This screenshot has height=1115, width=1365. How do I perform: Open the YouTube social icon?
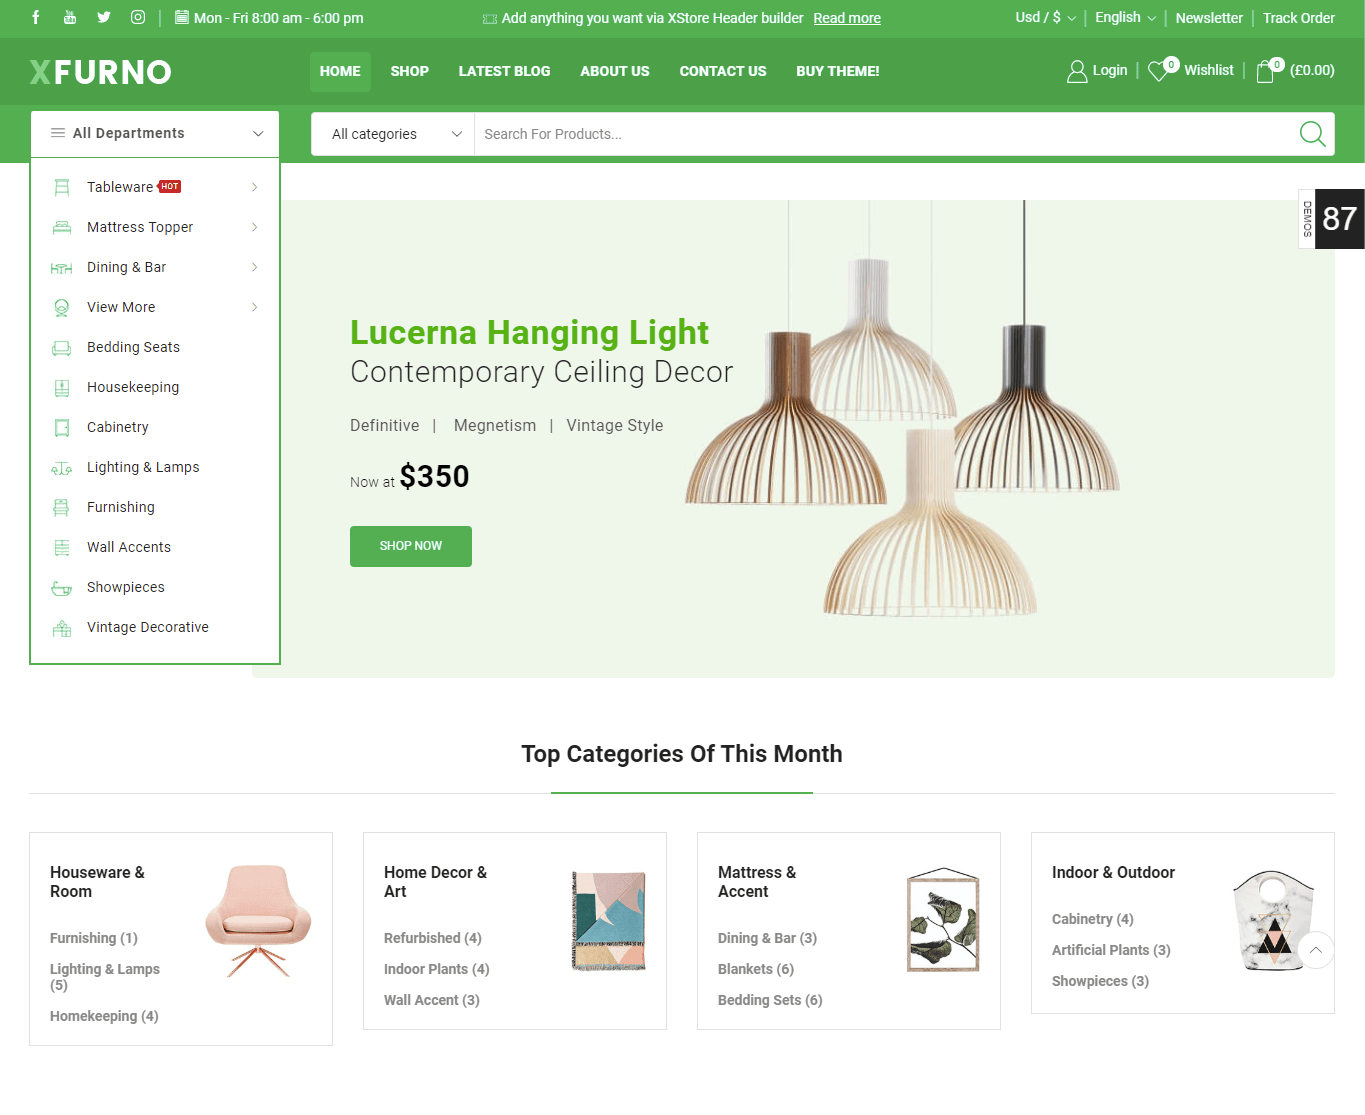pyautogui.click(x=70, y=17)
